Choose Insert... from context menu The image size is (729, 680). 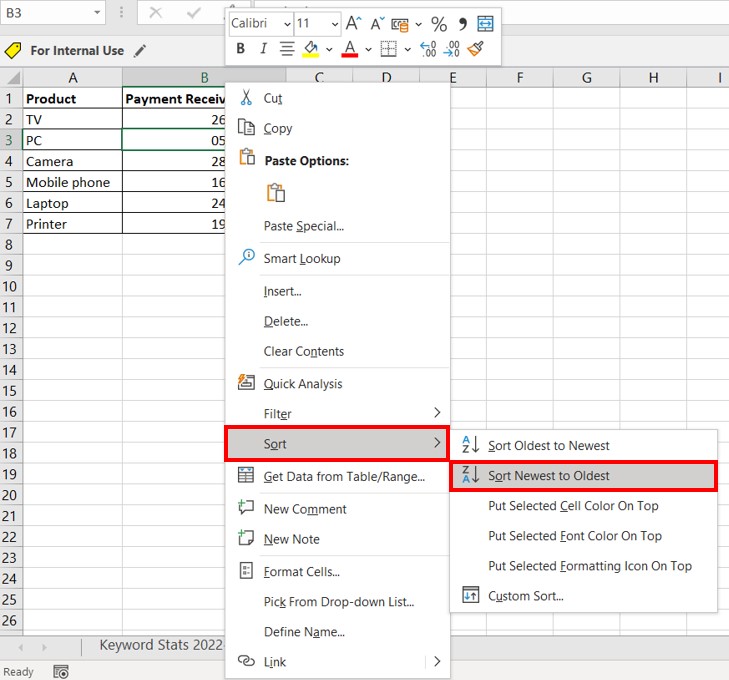pyautogui.click(x=338, y=291)
